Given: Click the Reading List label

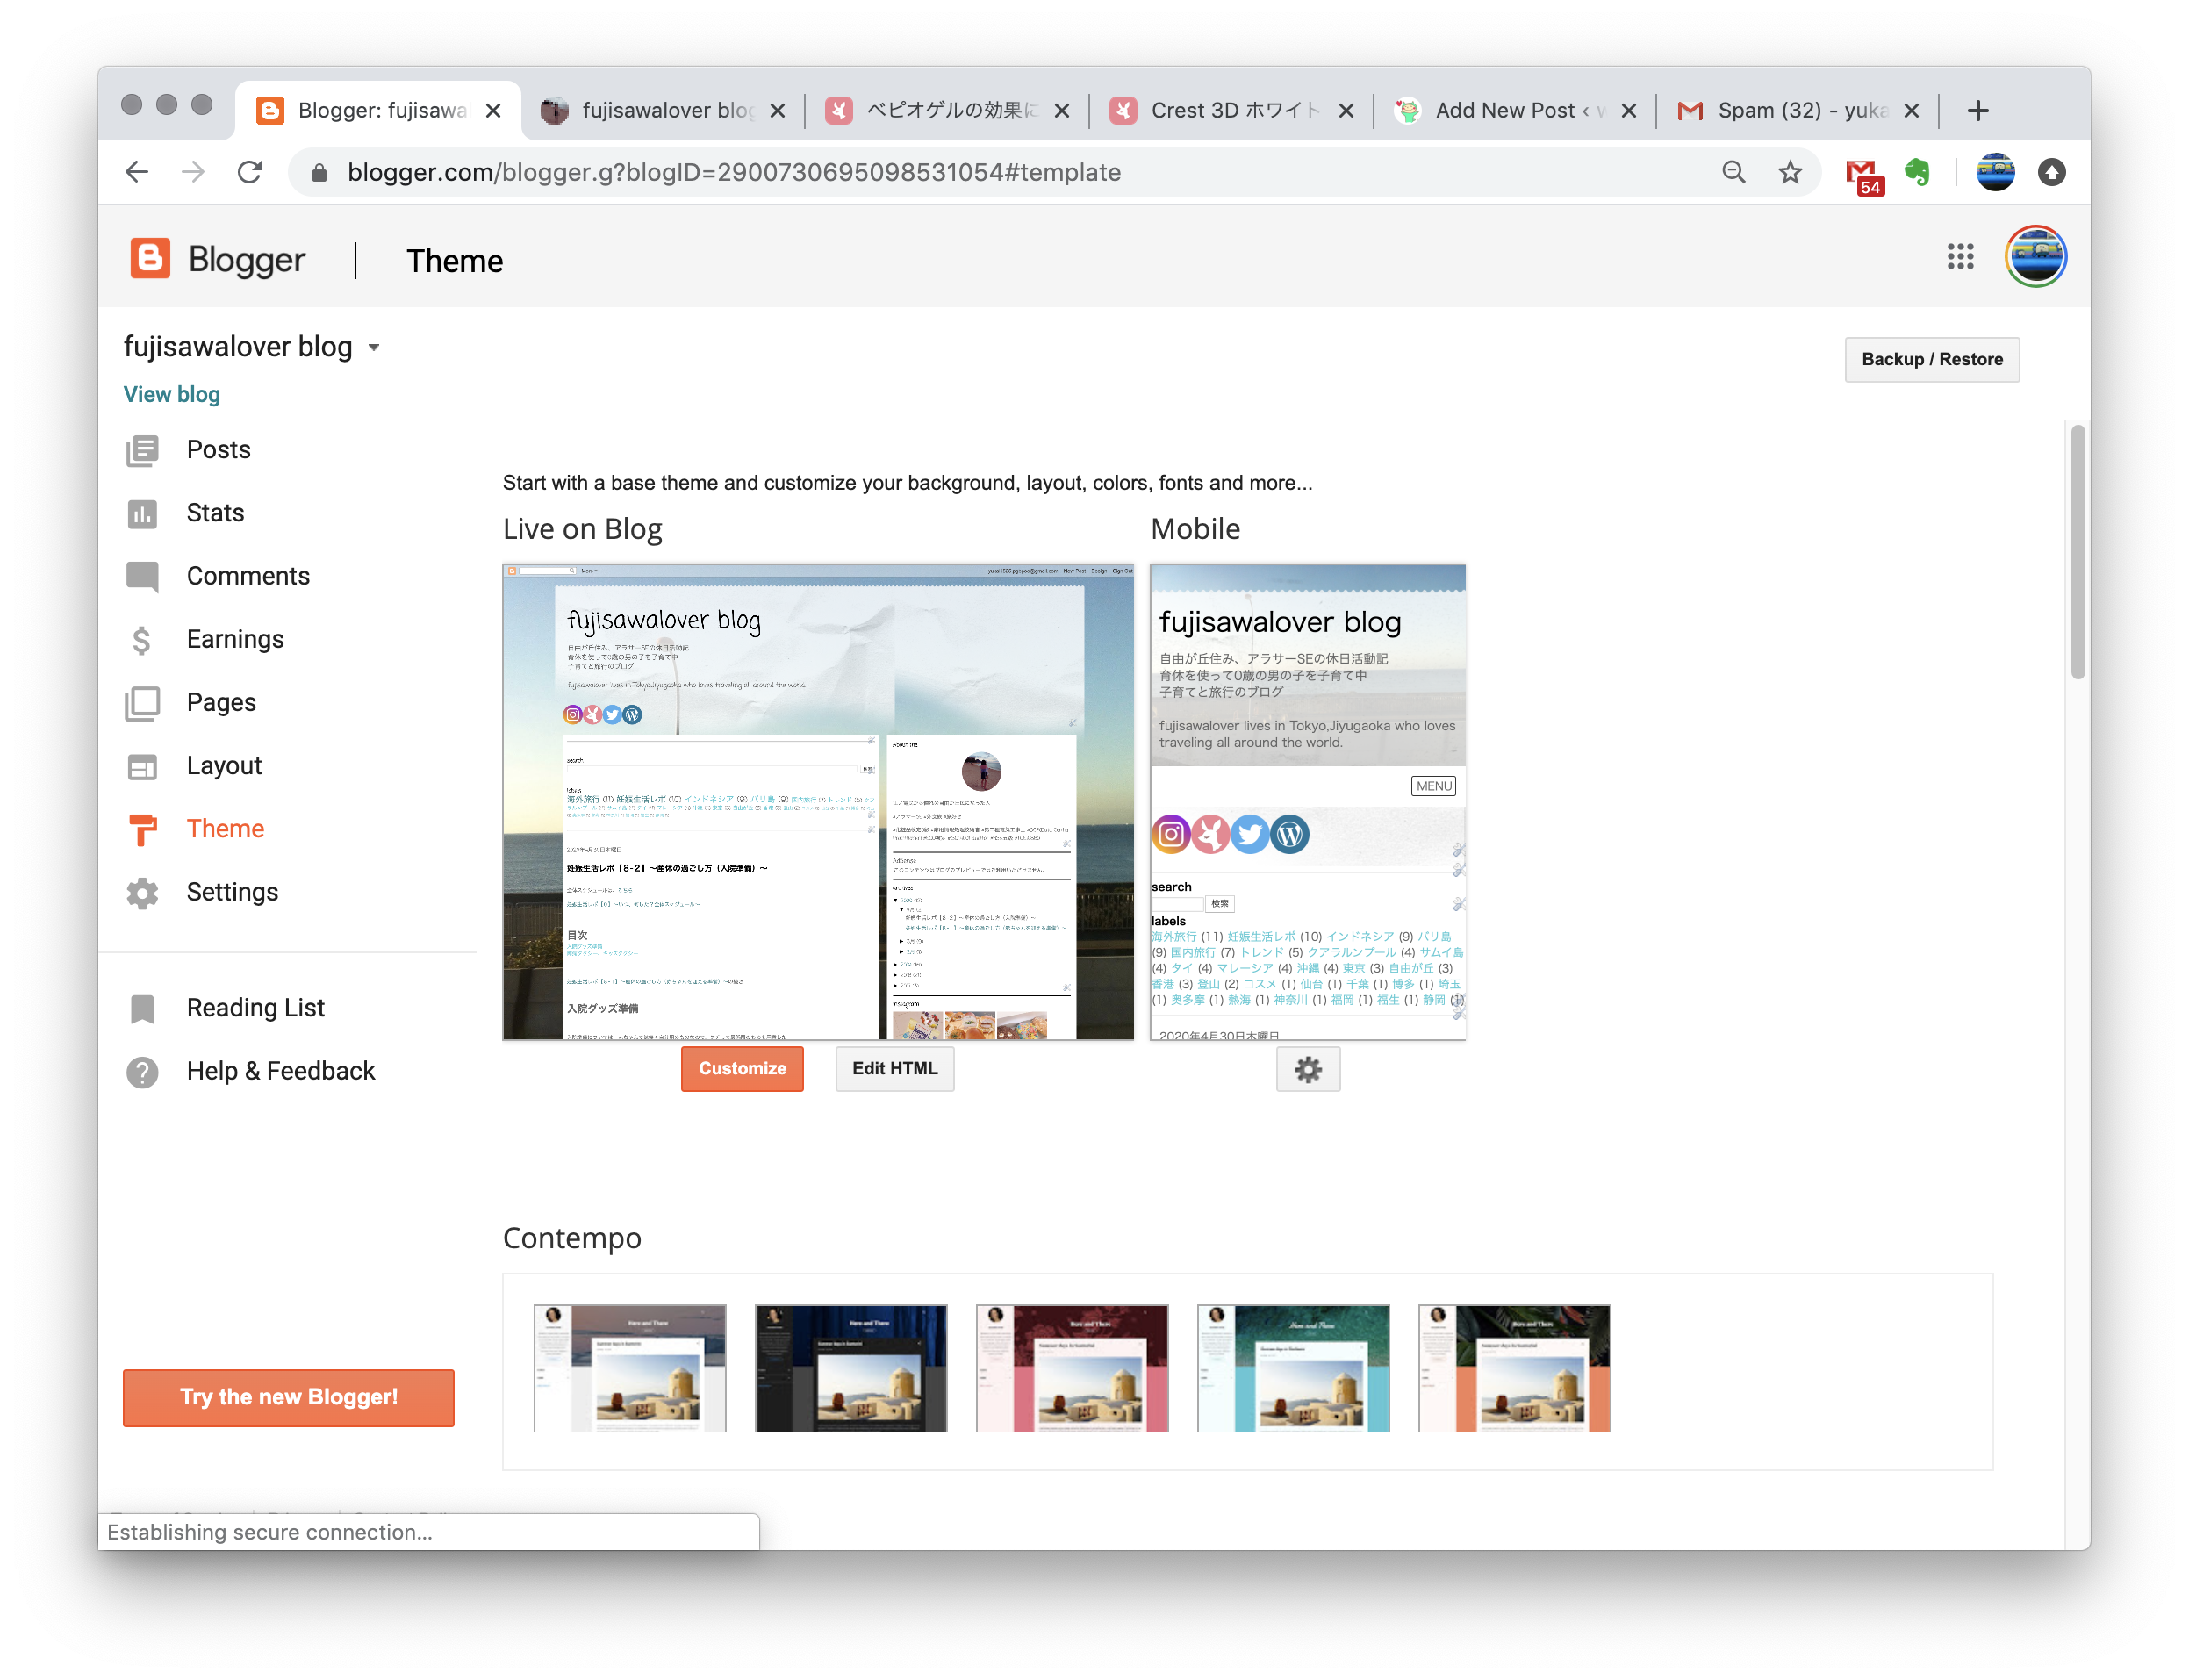Looking at the screenshot, I should click(x=255, y=1008).
